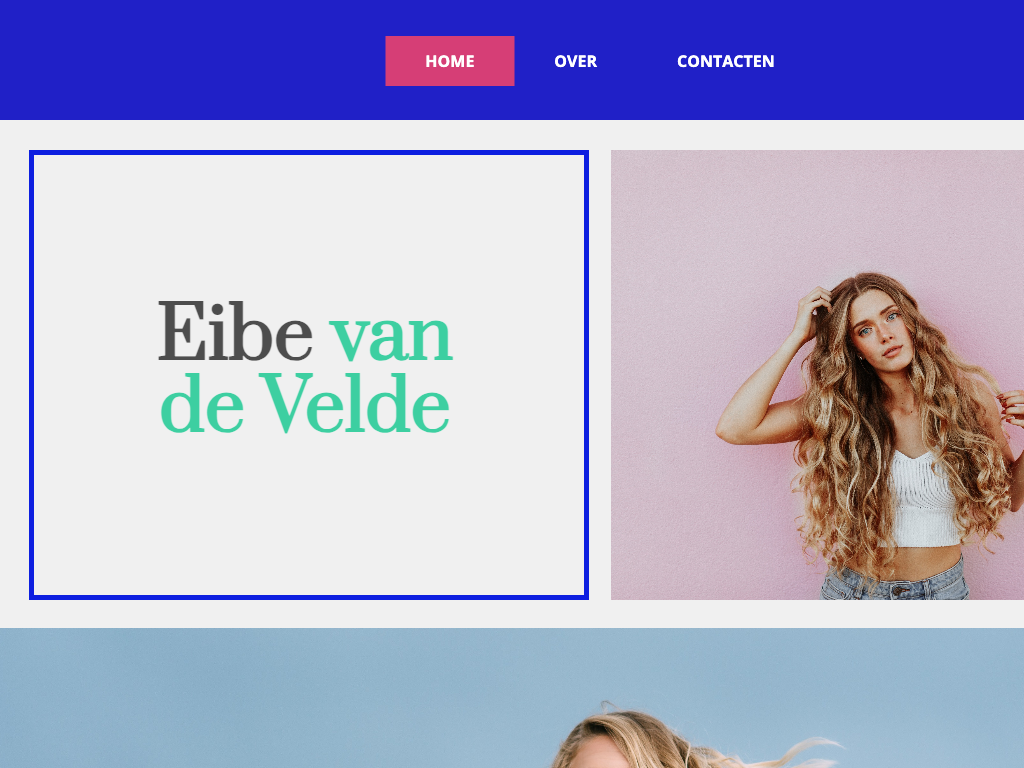Click the letter V in "Velde"
1024x768 pixels.
(285, 403)
